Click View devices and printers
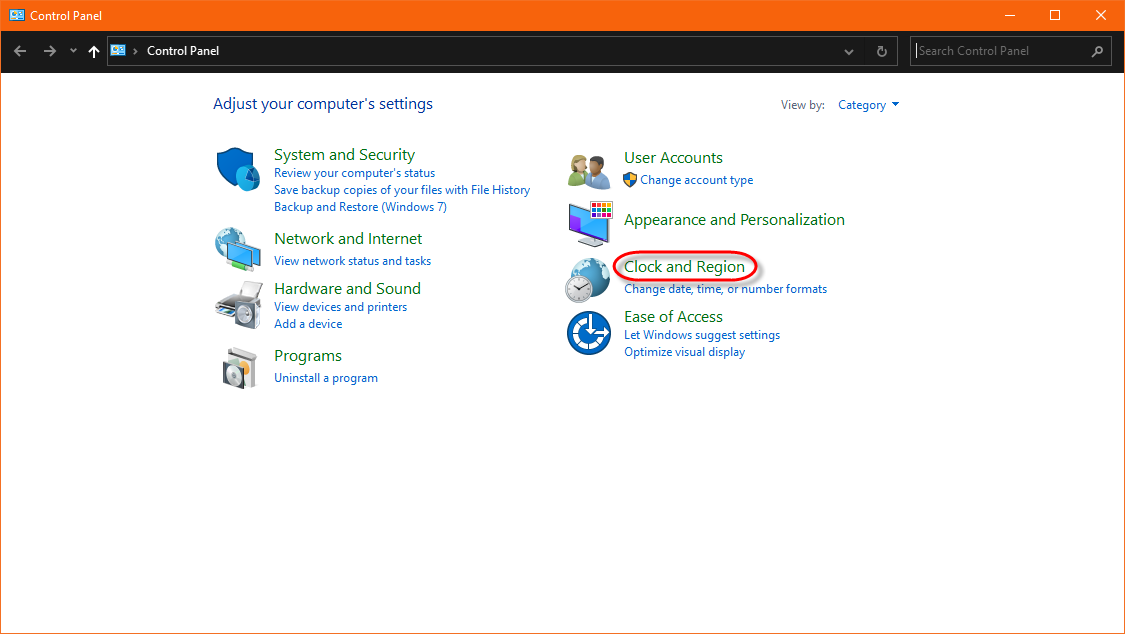Image resolution: width=1125 pixels, height=634 pixels. (340, 307)
